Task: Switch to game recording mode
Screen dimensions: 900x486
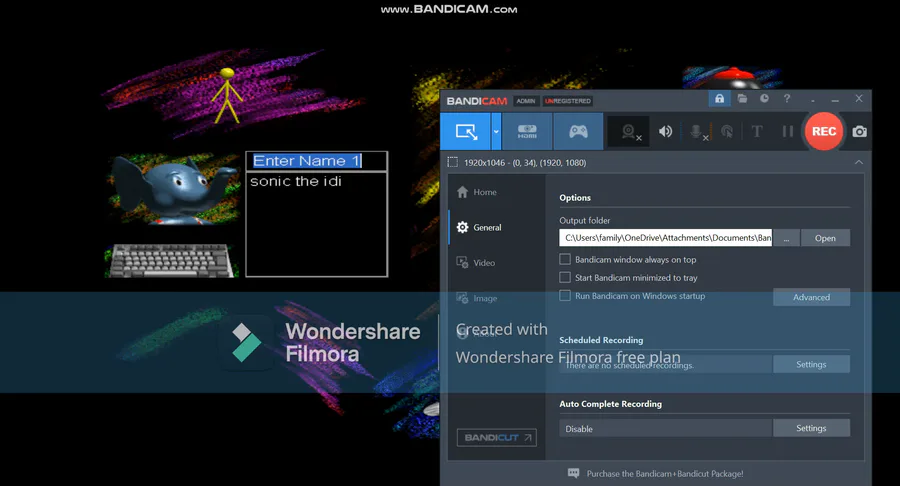Action: click(578, 131)
